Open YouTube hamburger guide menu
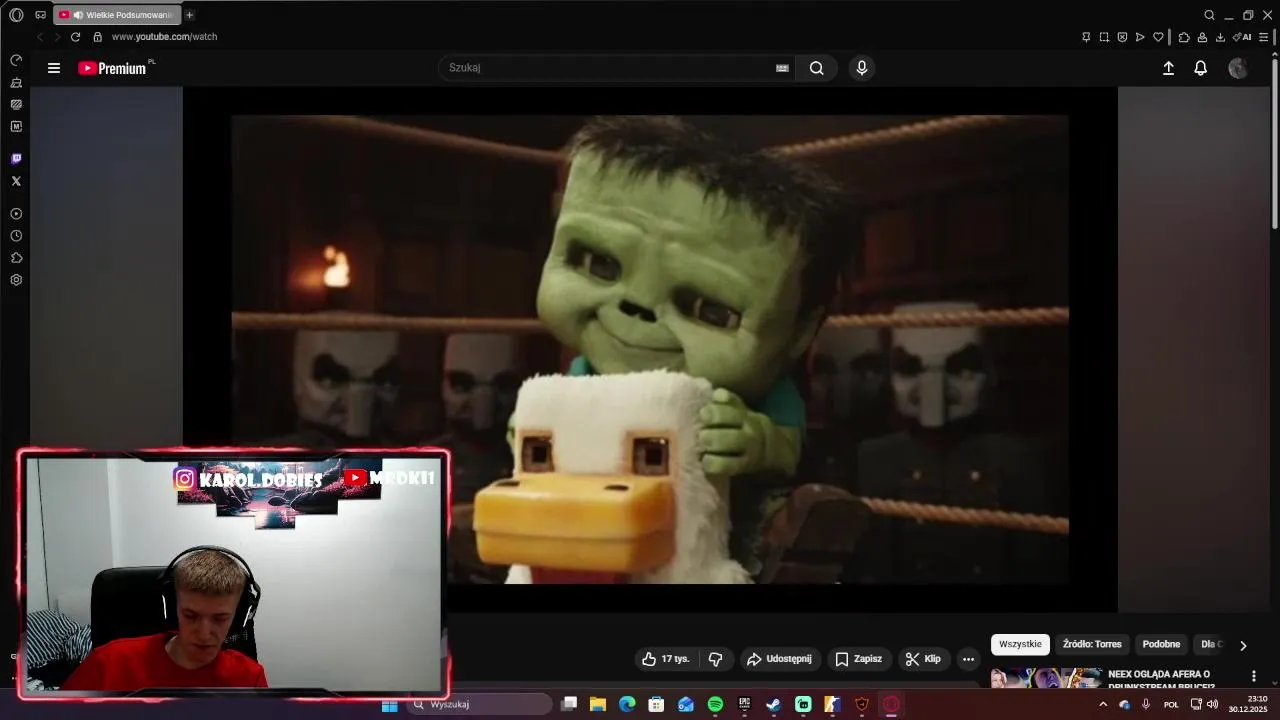This screenshot has width=1280, height=720. (x=54, y=68)
